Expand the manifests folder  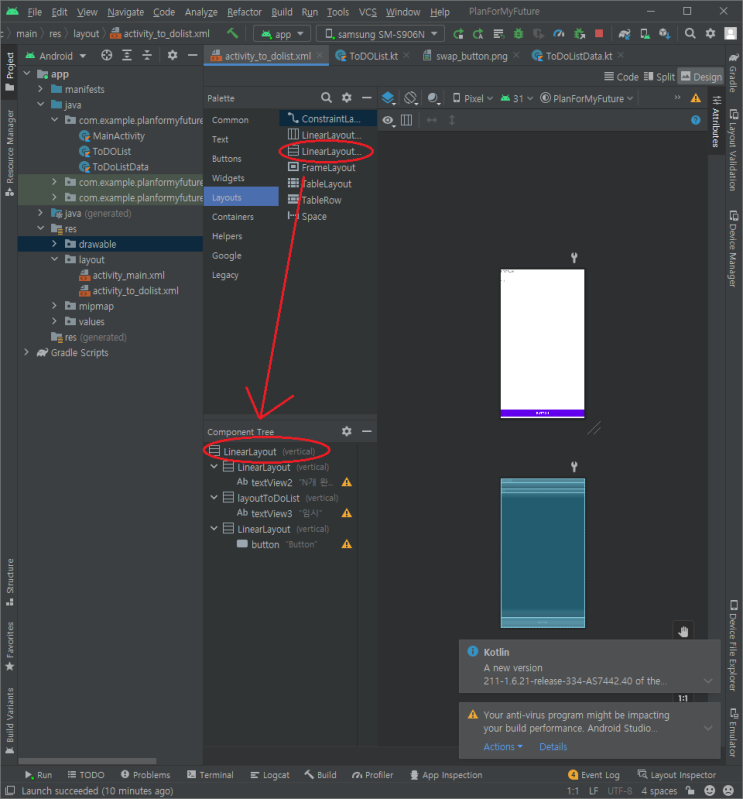(40, 89)
